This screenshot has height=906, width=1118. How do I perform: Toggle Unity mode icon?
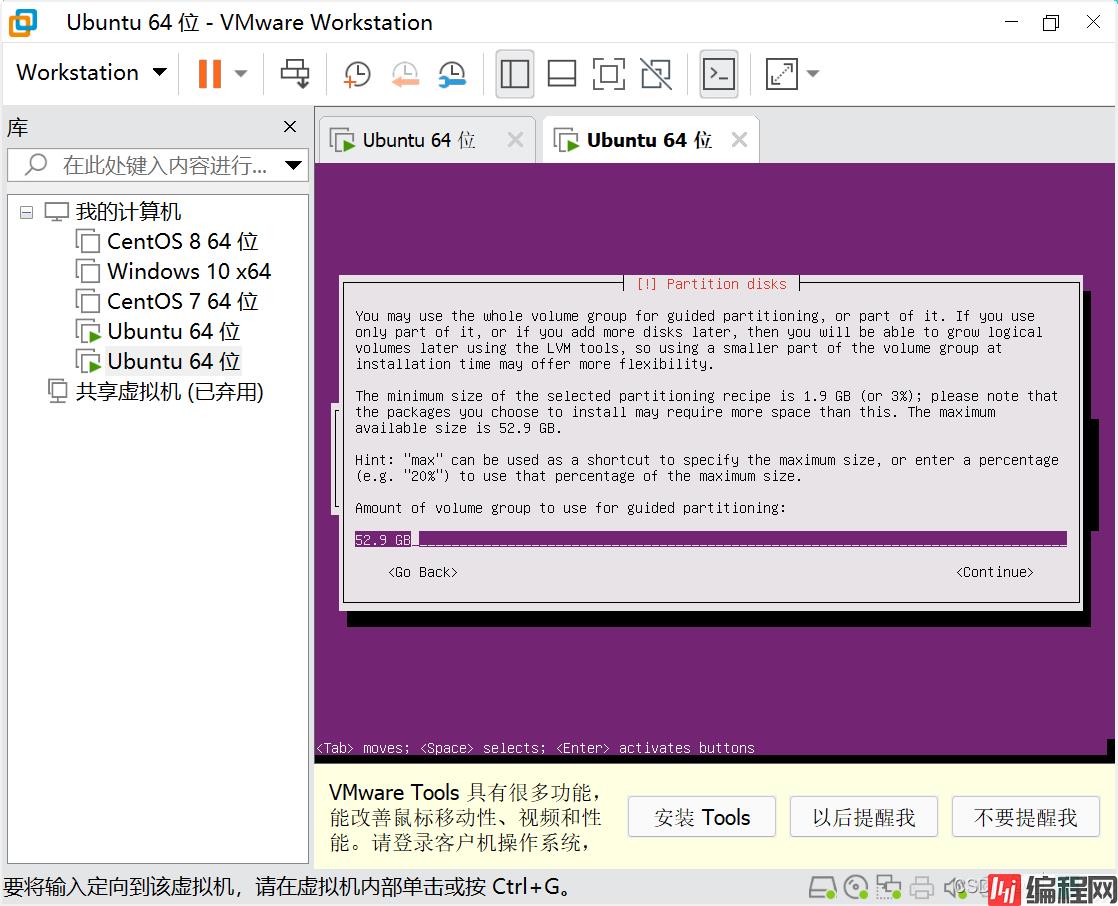656,73
